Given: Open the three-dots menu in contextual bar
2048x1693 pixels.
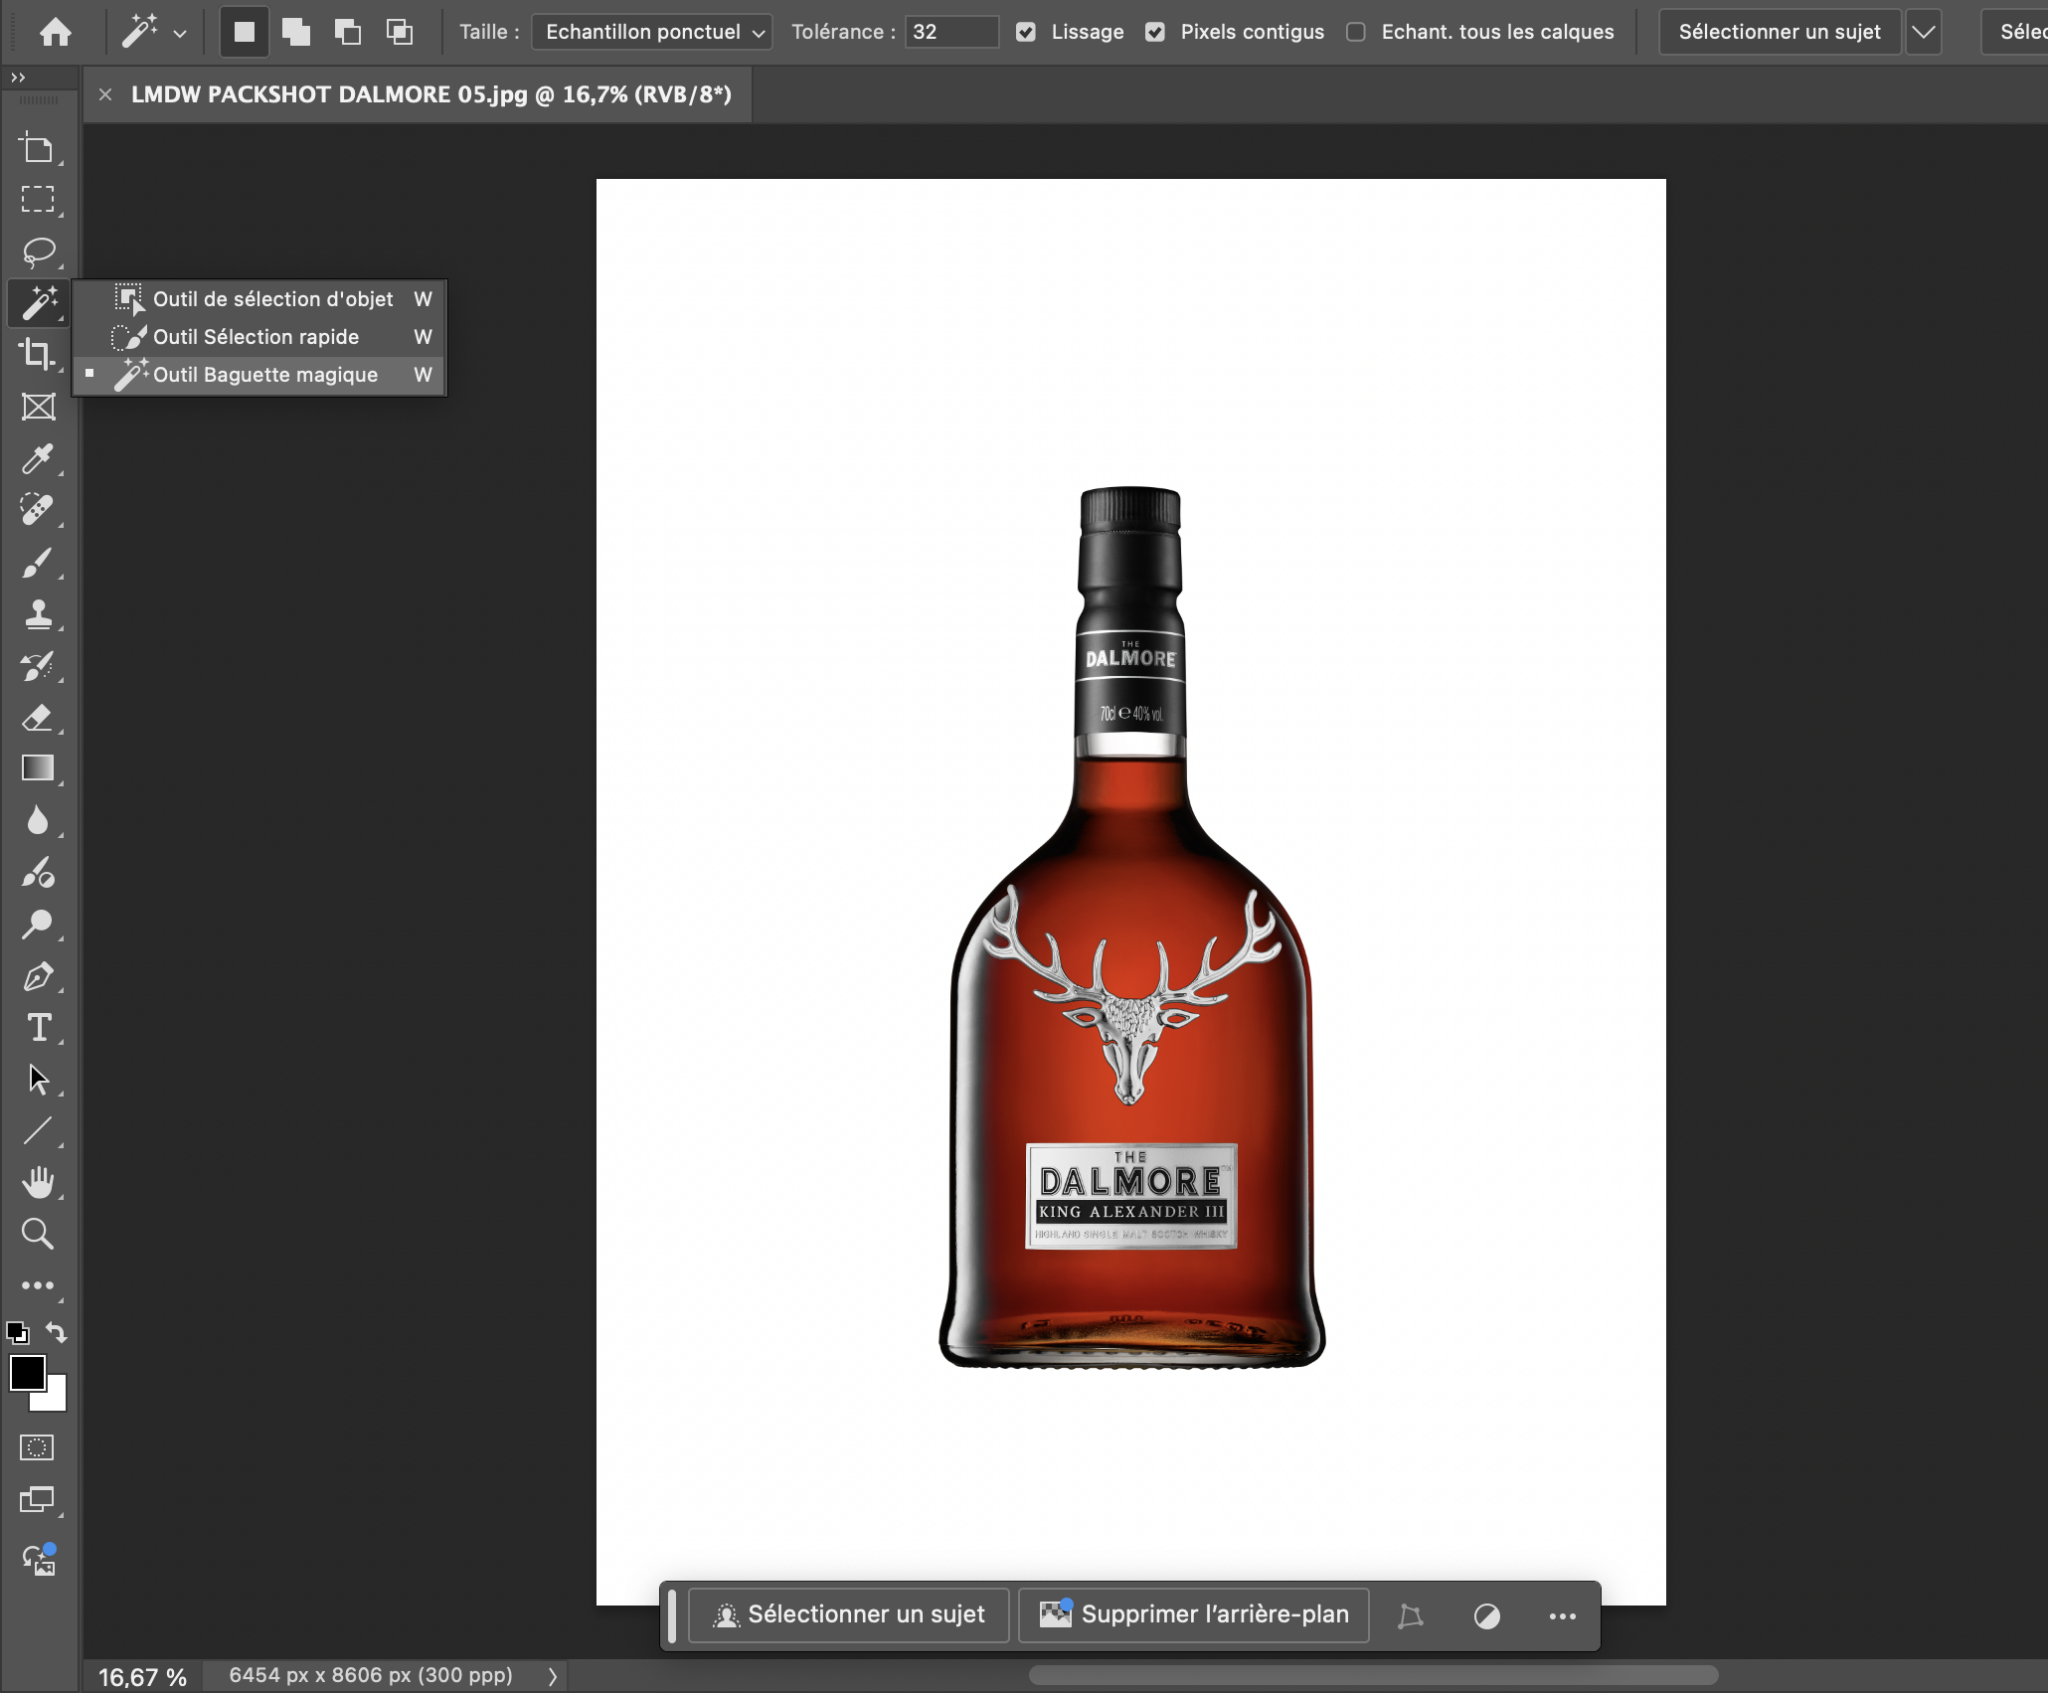Looking at the screenshot, I should tap(1562, 1616).
